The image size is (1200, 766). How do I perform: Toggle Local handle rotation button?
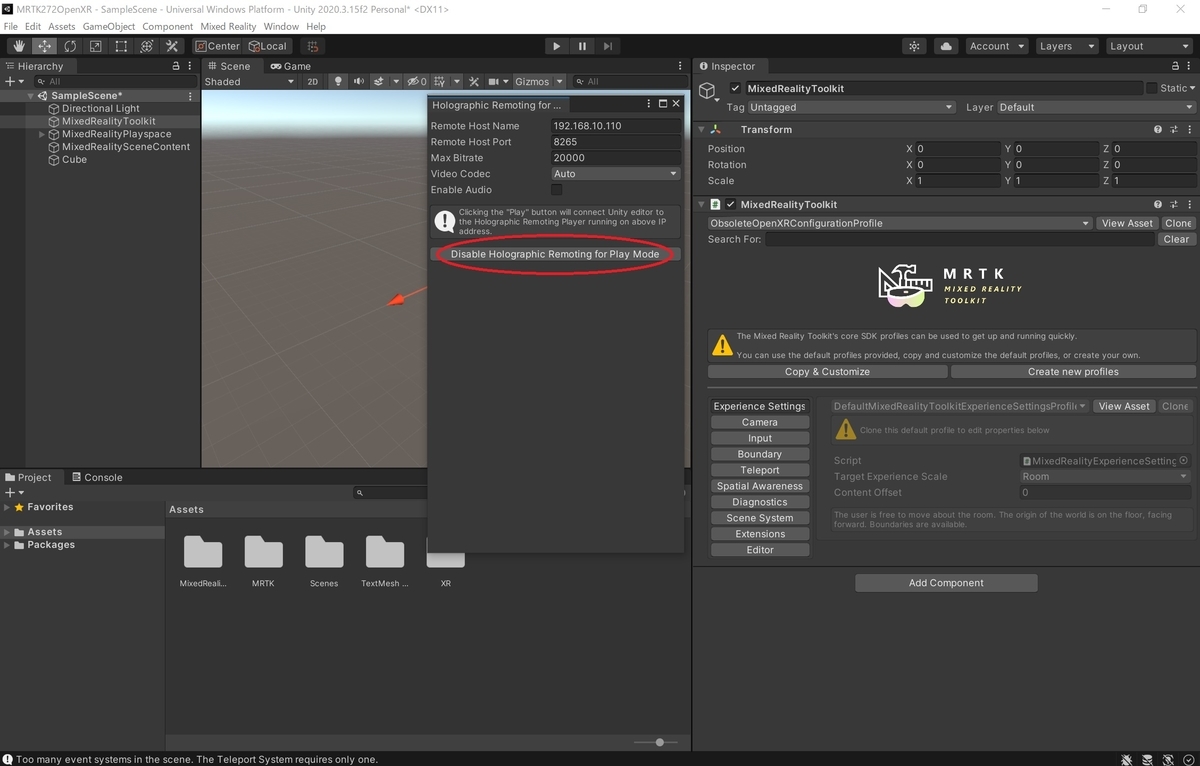(267, 46)
